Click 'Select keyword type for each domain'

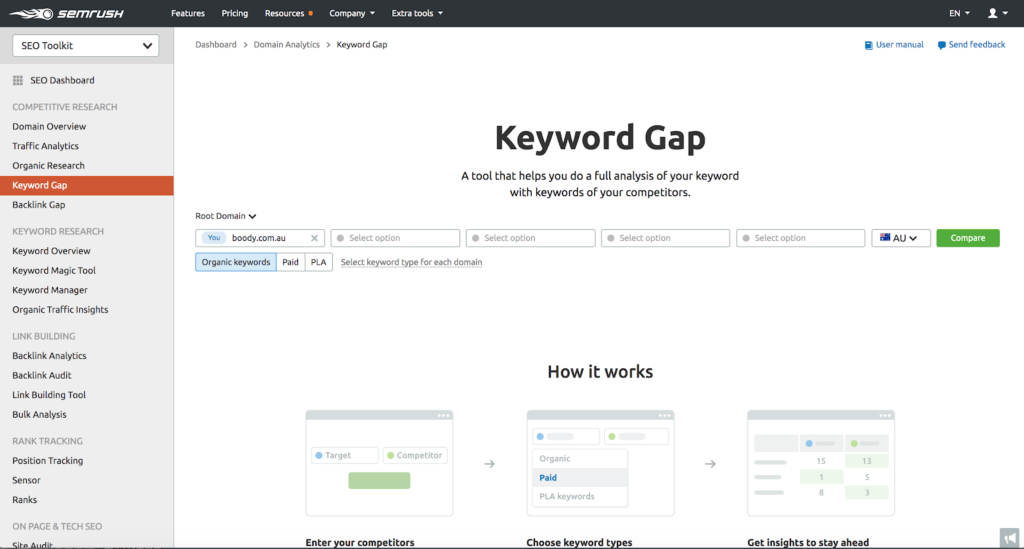click(x=411, y=262)
